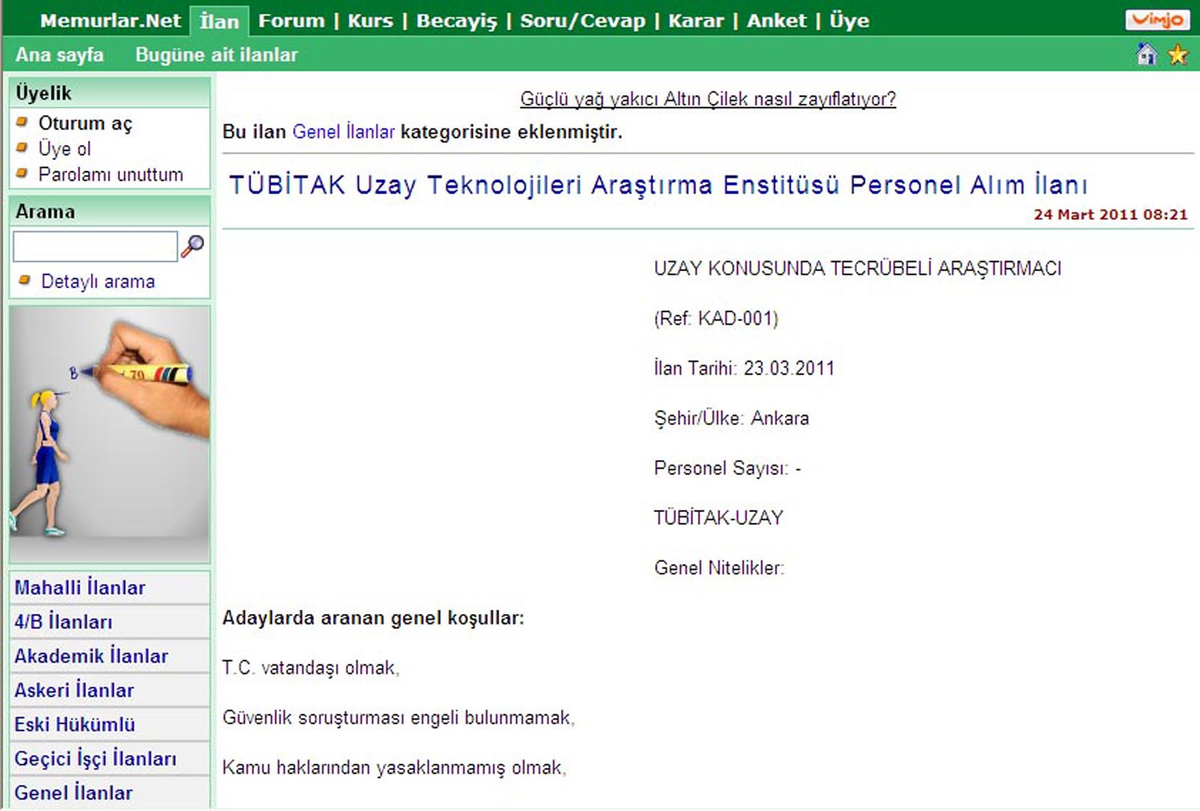Image resolution: width=1200 pixels, height=811 pixels.
Task: Click Kamu haklarından yasaklanmamış olmak line
Action: click(x=394, y=768)
